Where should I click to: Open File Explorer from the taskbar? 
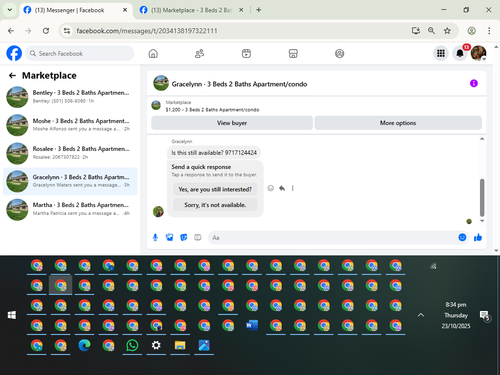coord(180,345)
